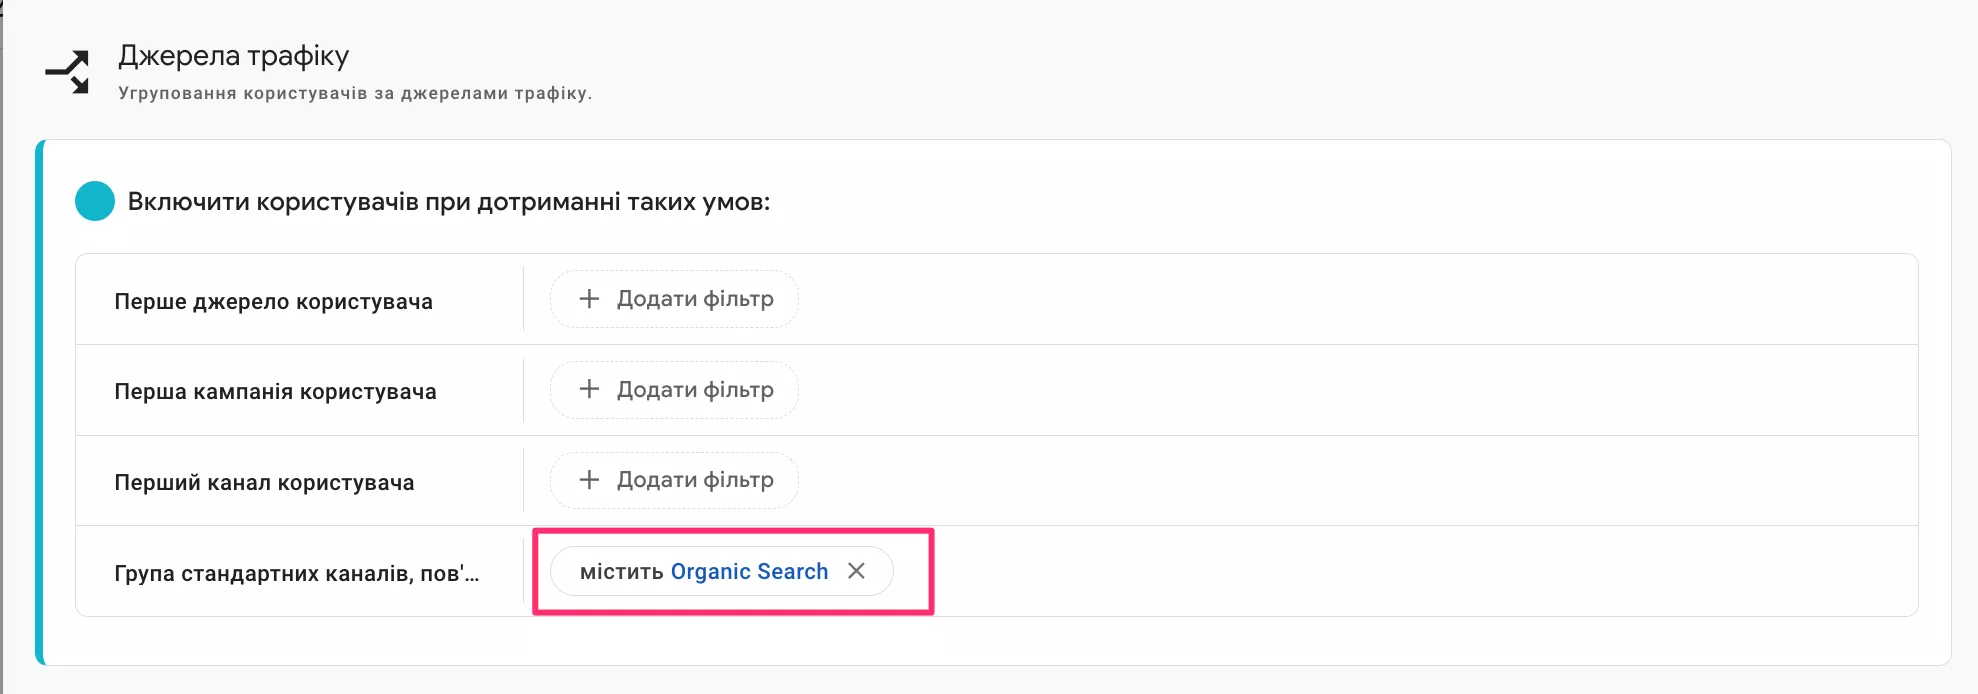Click the teal left border of card
The width and height of the screenshot is (1978, 694).
tap(40, 402)
